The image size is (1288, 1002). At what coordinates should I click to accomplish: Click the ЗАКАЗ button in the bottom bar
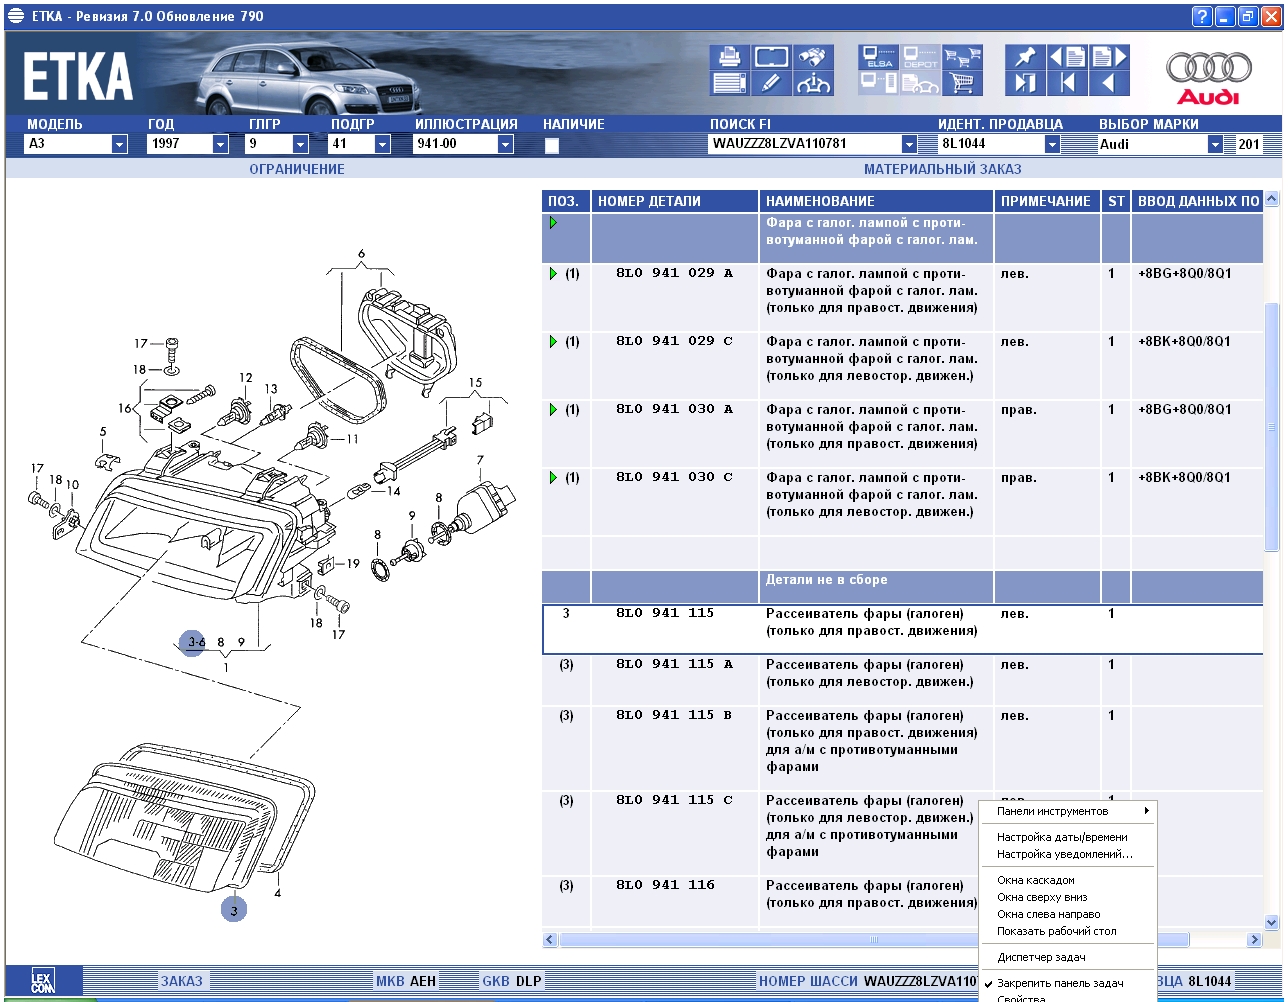tap(181, 981)
